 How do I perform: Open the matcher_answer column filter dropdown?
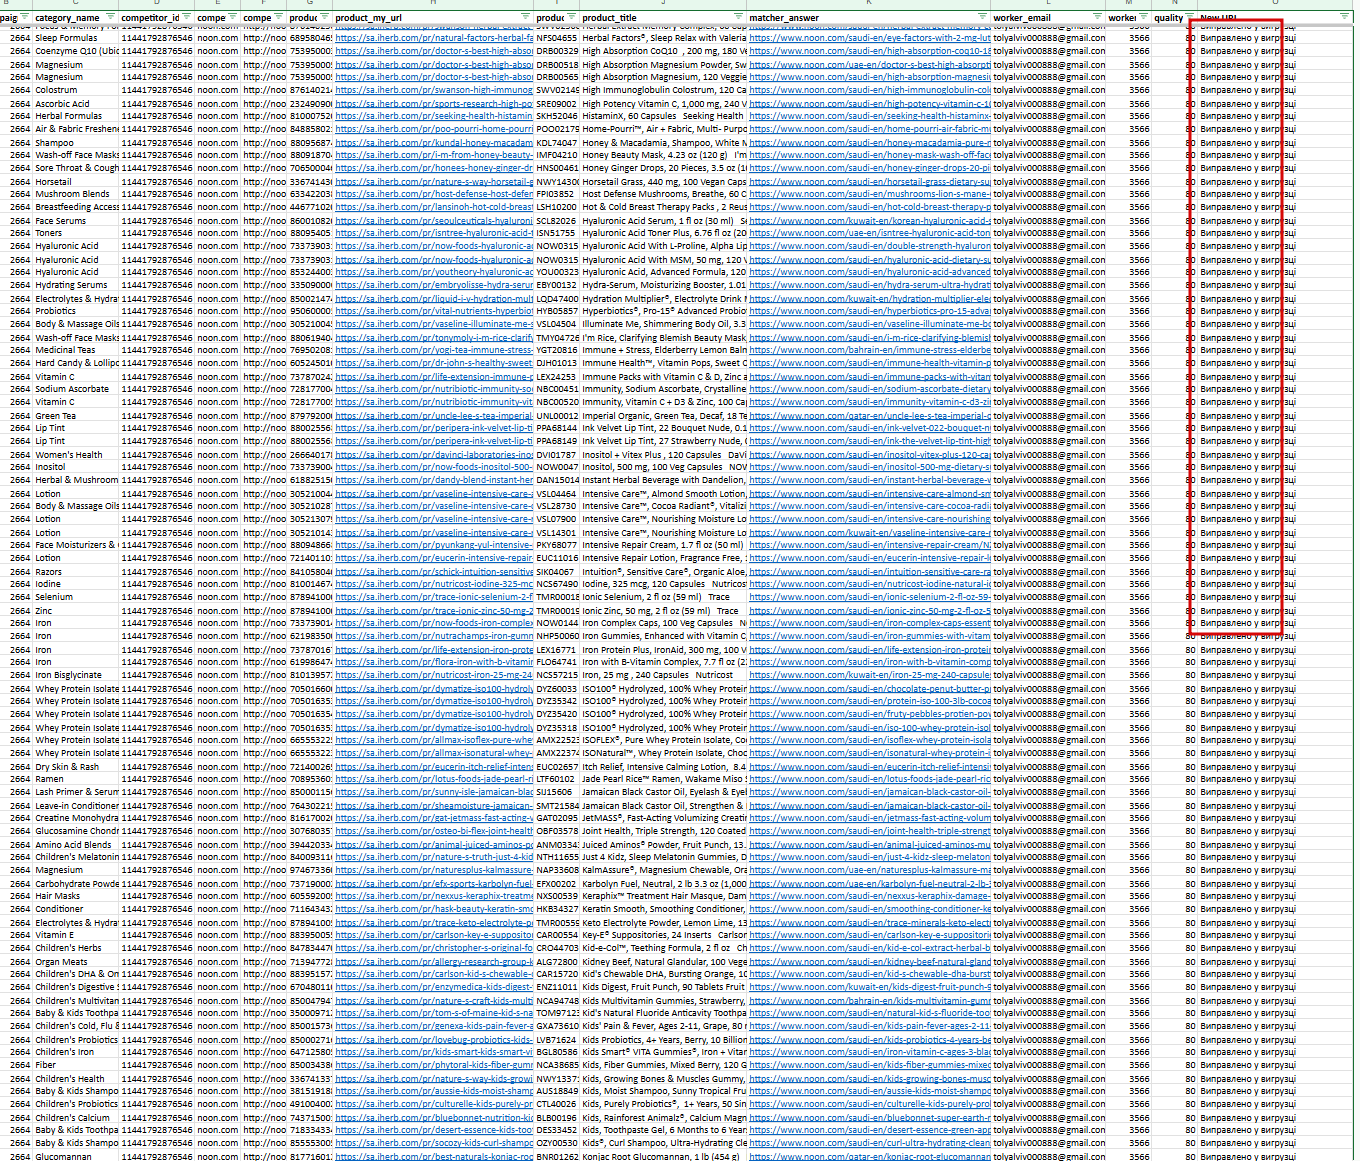[984, 18]
